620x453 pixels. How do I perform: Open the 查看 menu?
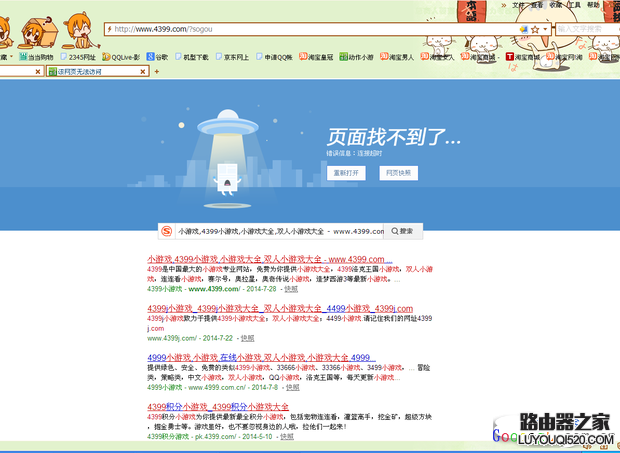pyautogui.click(x=537, y=5)
